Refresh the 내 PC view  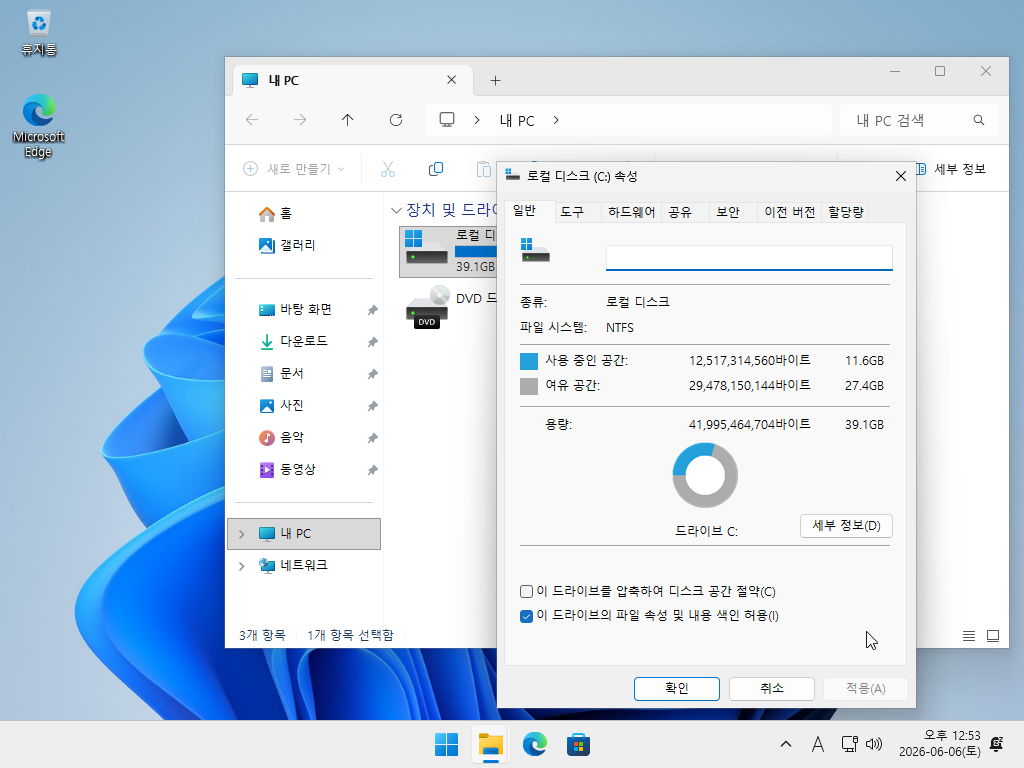(x=396, y=120)
